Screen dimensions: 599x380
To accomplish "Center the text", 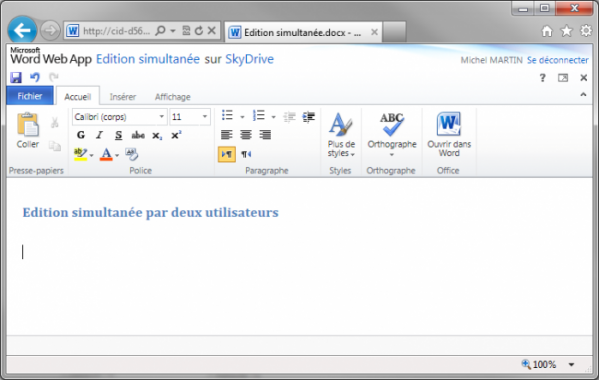I will 246,134.
